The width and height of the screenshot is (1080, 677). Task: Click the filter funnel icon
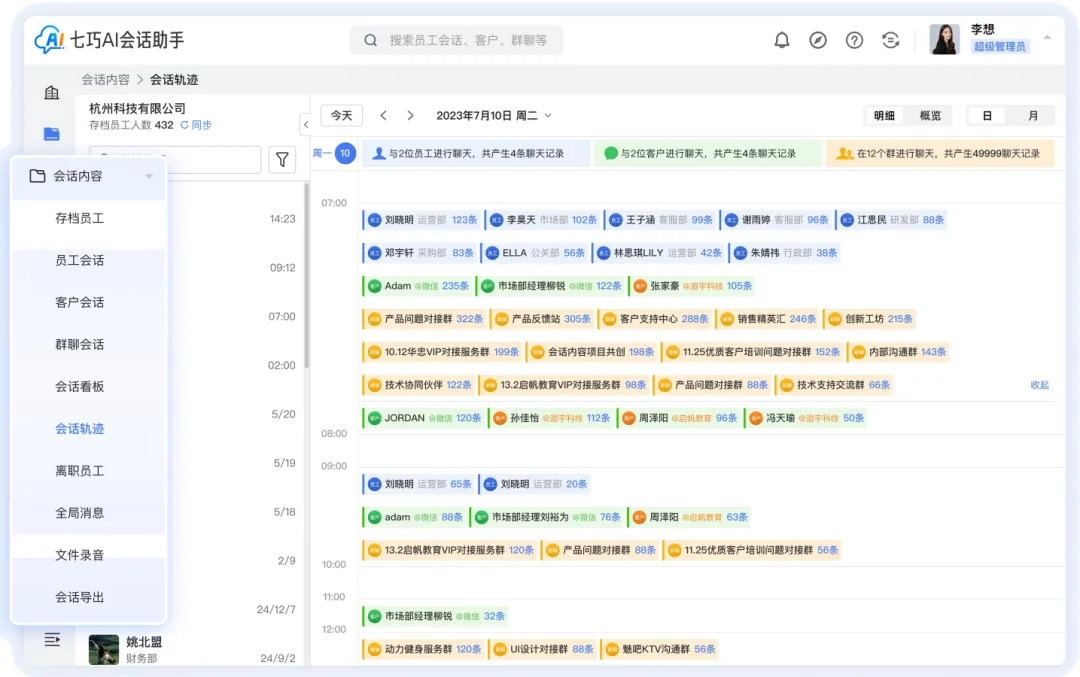click(282, 159)
